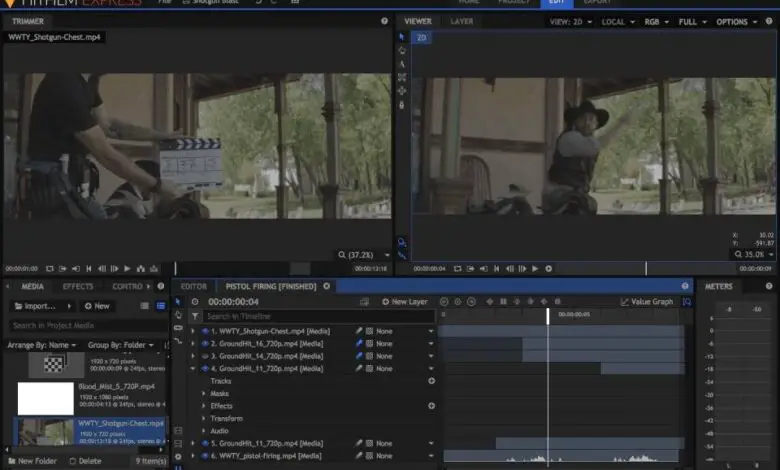Expand the Transform group
The image size is (780, 470).
coord(203,418)
